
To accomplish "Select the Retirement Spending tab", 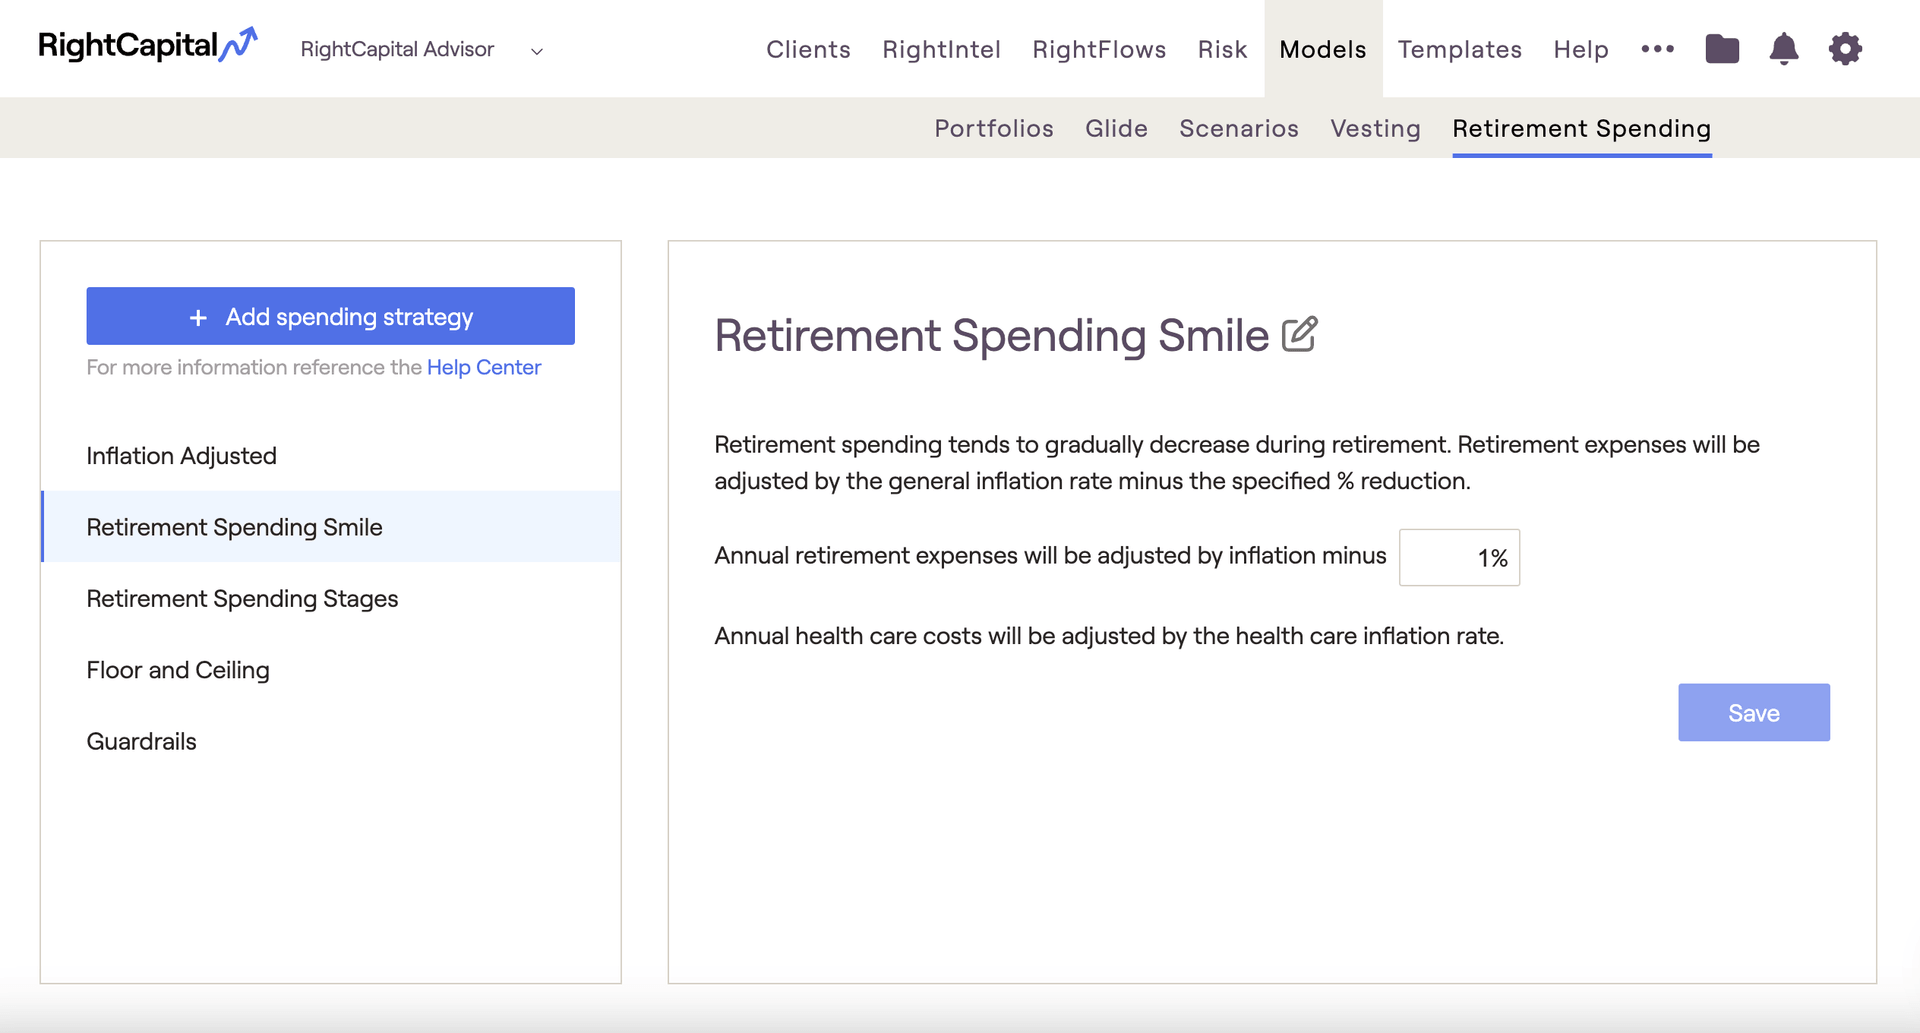I will point(1581,128).
